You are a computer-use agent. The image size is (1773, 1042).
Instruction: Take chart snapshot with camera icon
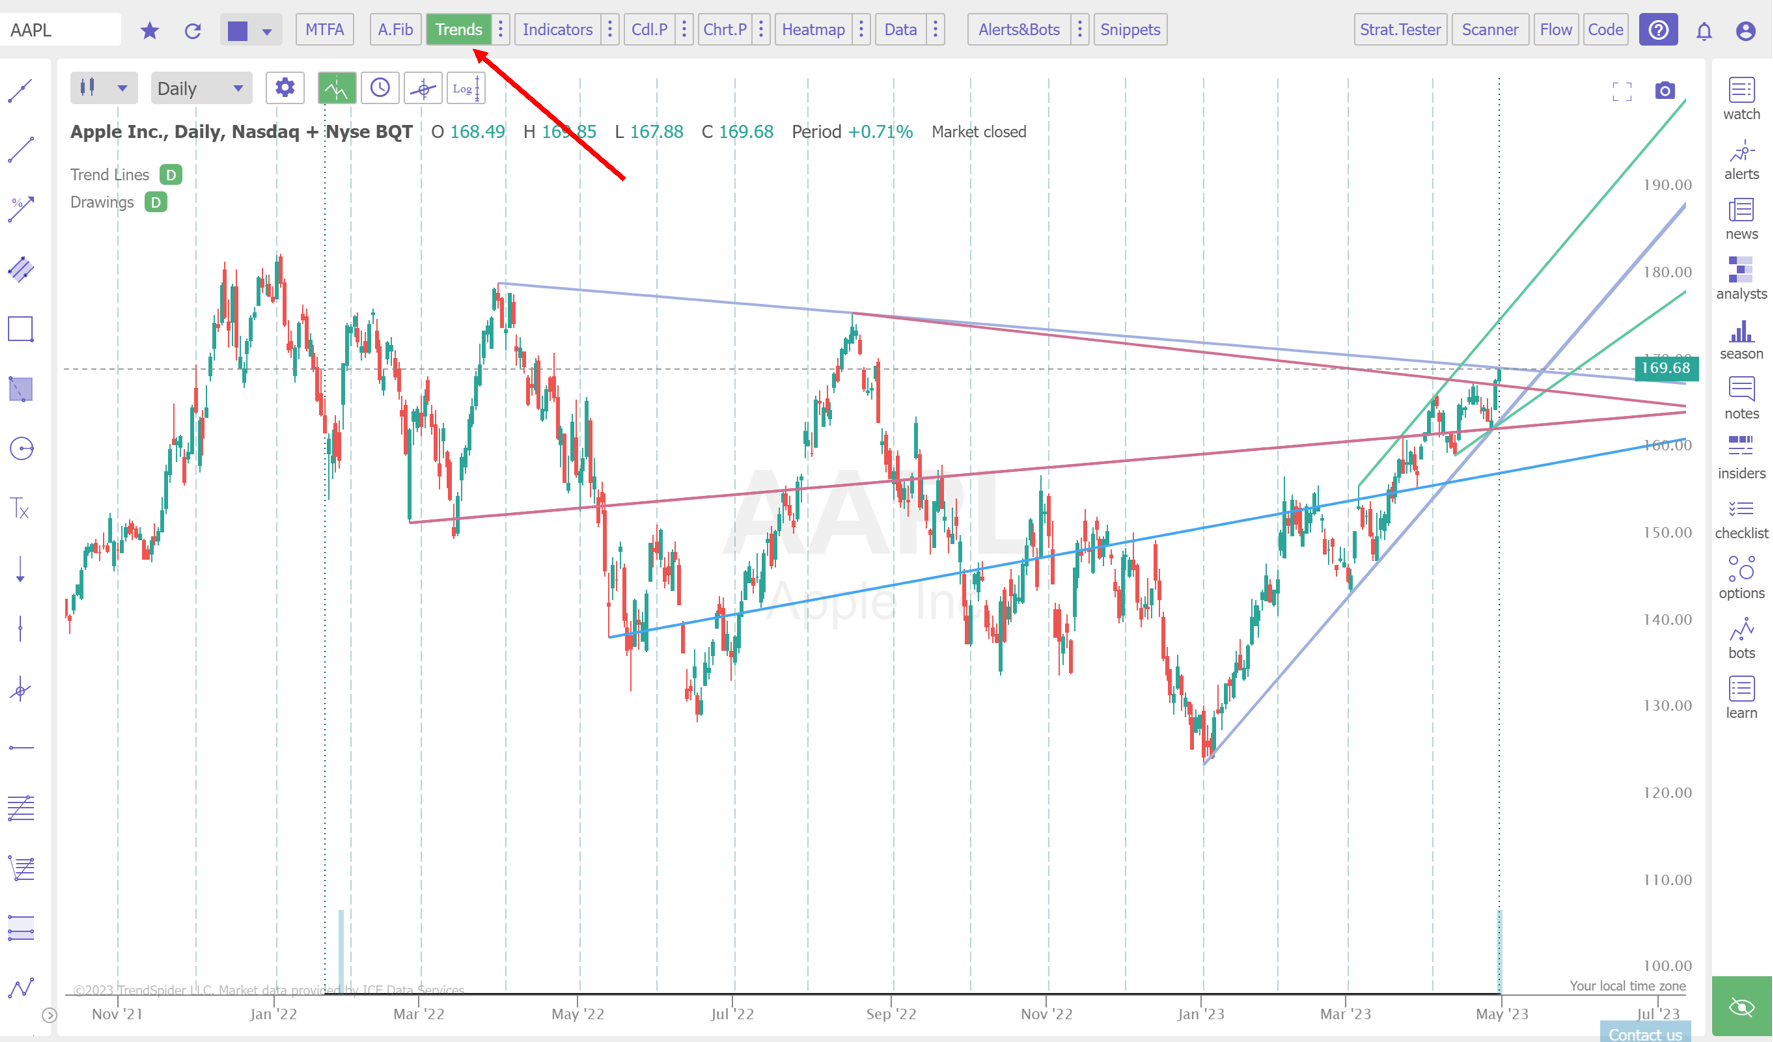click(1665, 91)
